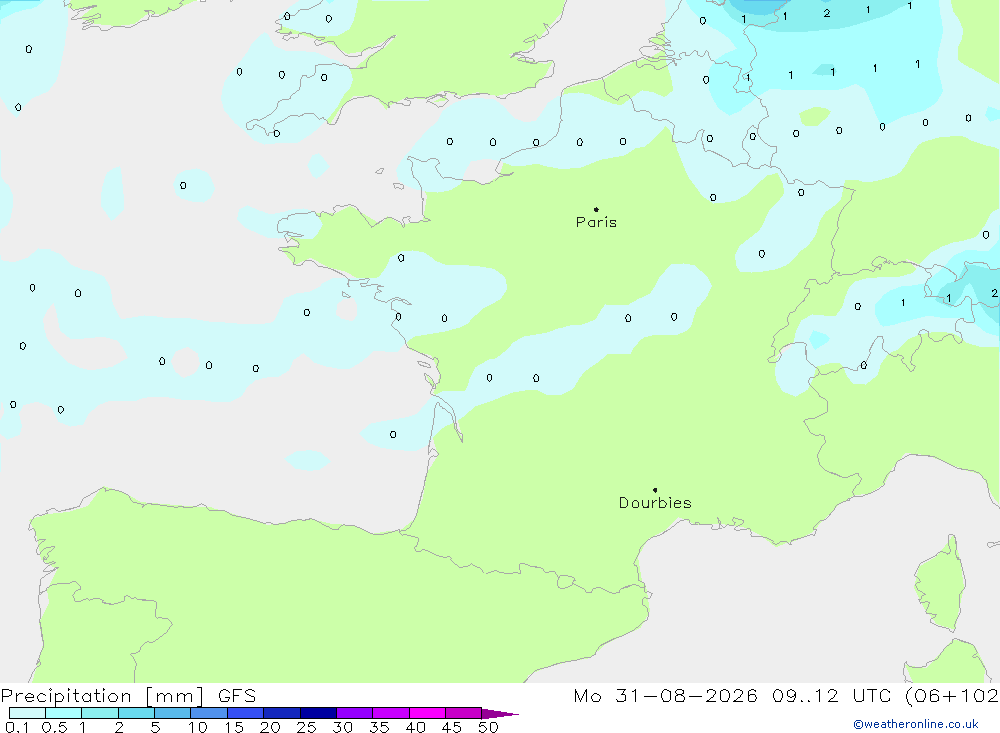Image resolution: width=1000 pixels, height=733 pixels.
Task: Open the weatheronline.co.uk copyright link
Action: click(x=916, y=724)
